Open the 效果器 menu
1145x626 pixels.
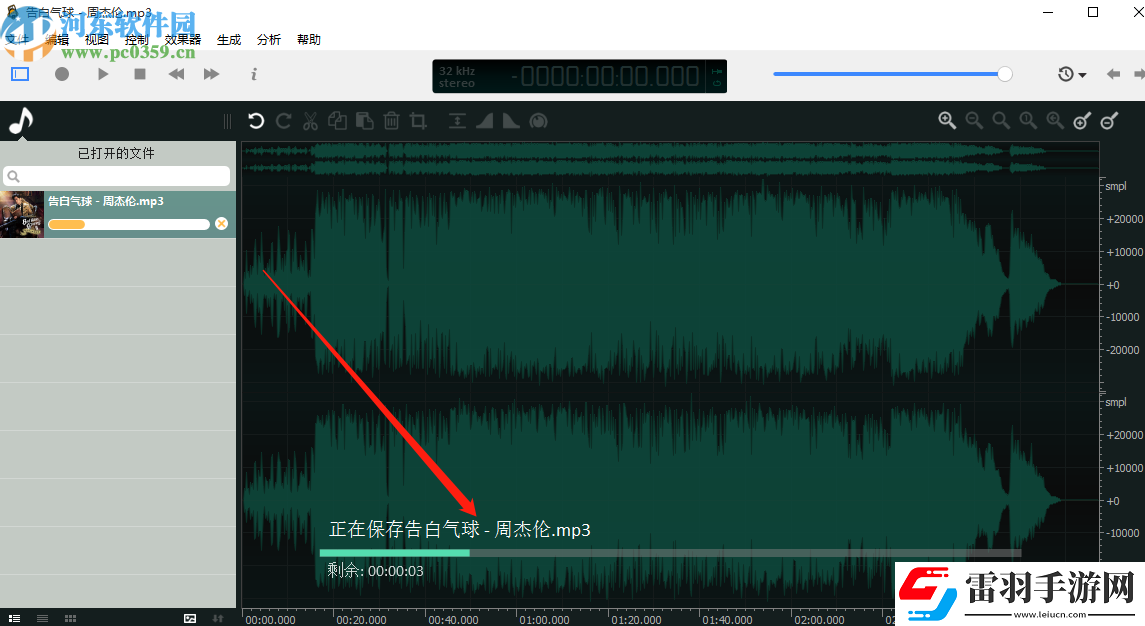pyautogui.click(x=181, y=39)
